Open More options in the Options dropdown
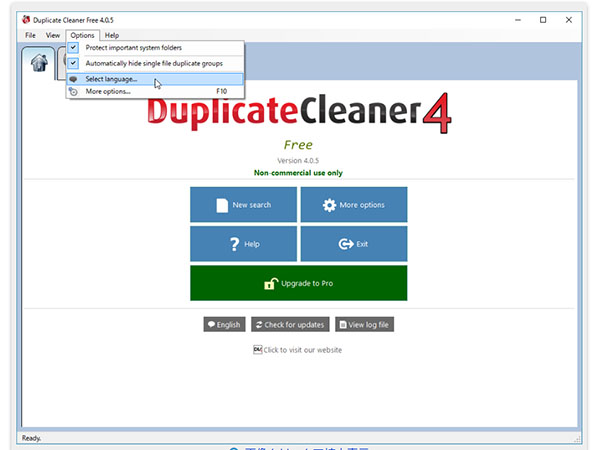600x450 pixels. [x=108, y=92]
